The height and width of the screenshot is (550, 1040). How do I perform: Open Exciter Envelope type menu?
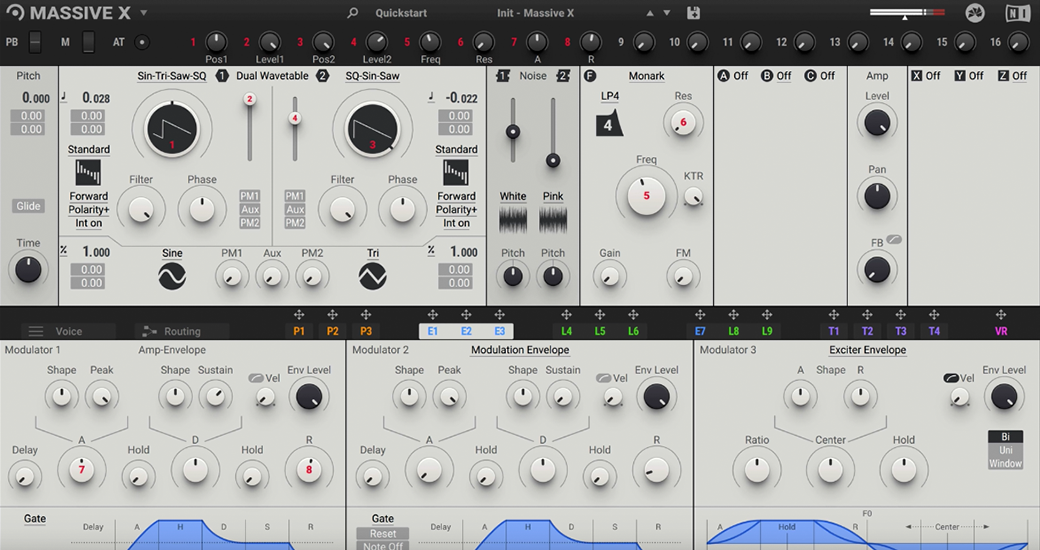pyautogui.click(x=868, y=350)
